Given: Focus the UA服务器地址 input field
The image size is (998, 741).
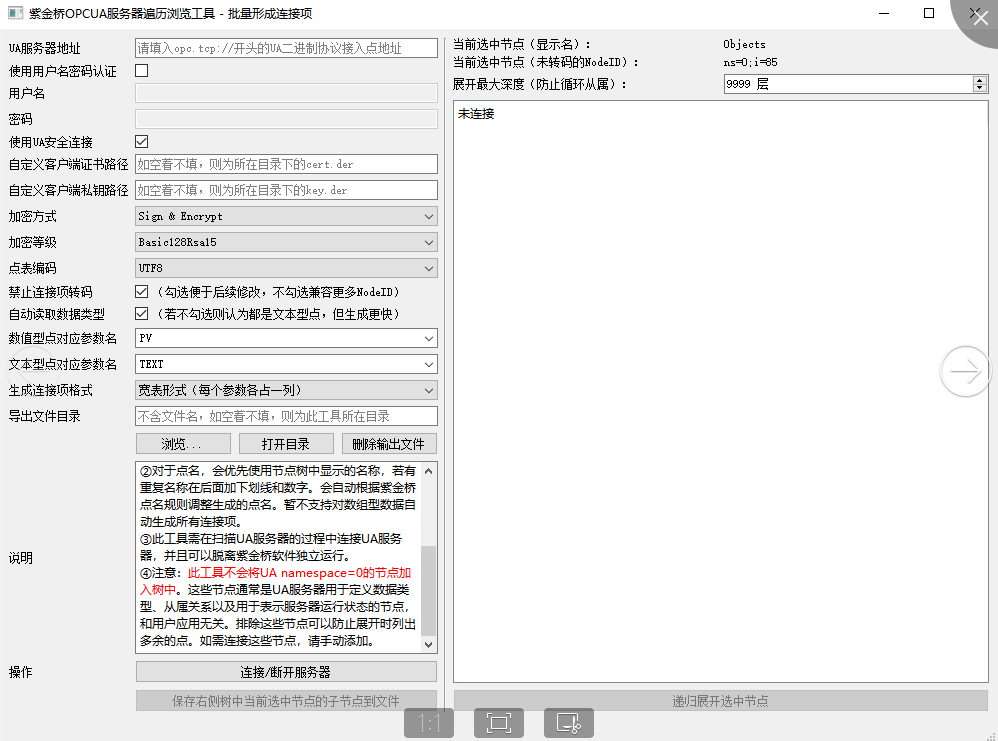Looking at the screenshot, I should 286,48.
